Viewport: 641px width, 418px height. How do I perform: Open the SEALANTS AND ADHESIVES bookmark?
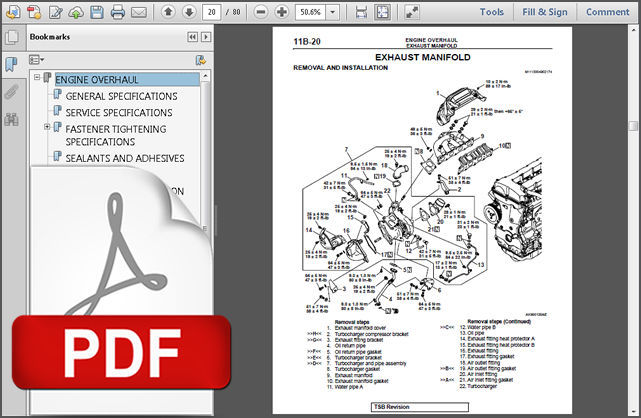[125, 158]
